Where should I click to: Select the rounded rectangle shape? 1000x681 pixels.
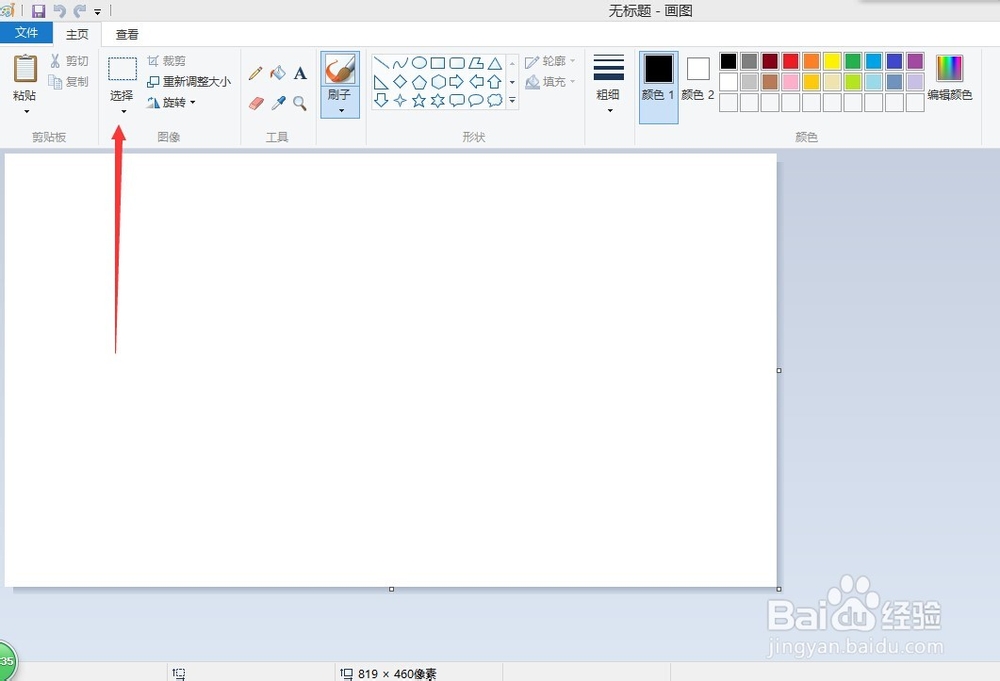tap(457, 62)
